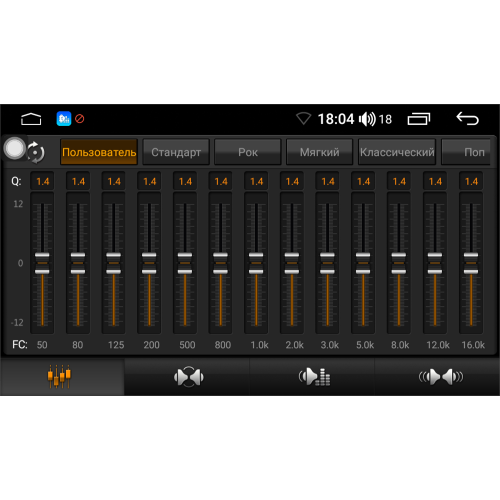
Task: Choose the Рок equalizer preset
Action: coord(248,152)
